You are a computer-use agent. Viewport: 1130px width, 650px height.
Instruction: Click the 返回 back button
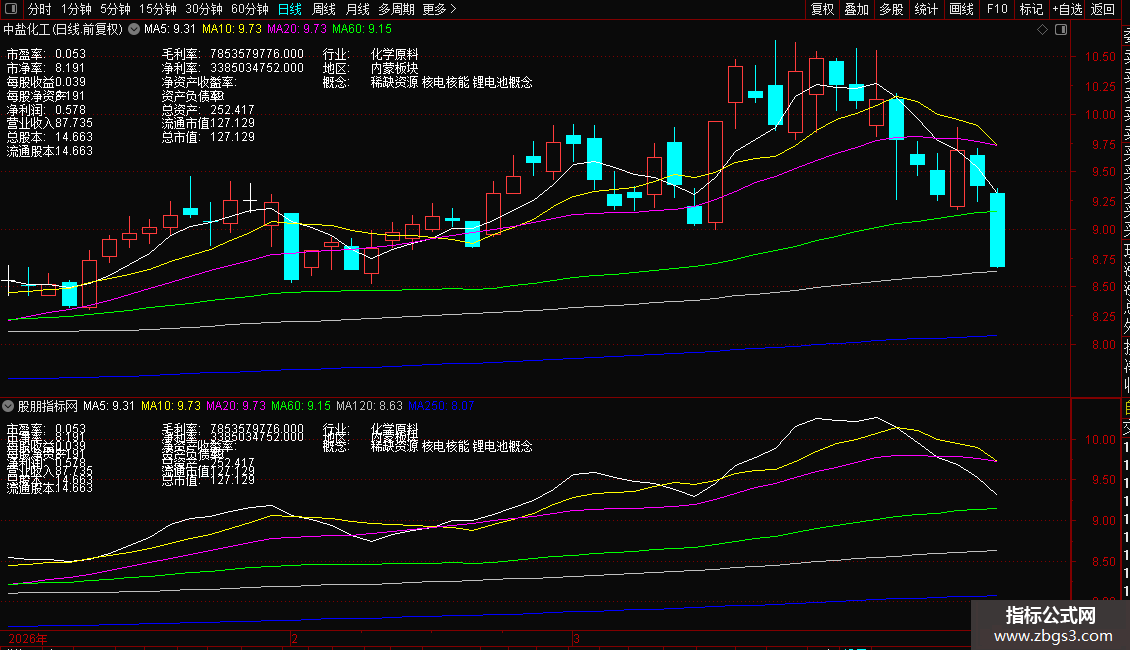click(x=1103, y=9)
